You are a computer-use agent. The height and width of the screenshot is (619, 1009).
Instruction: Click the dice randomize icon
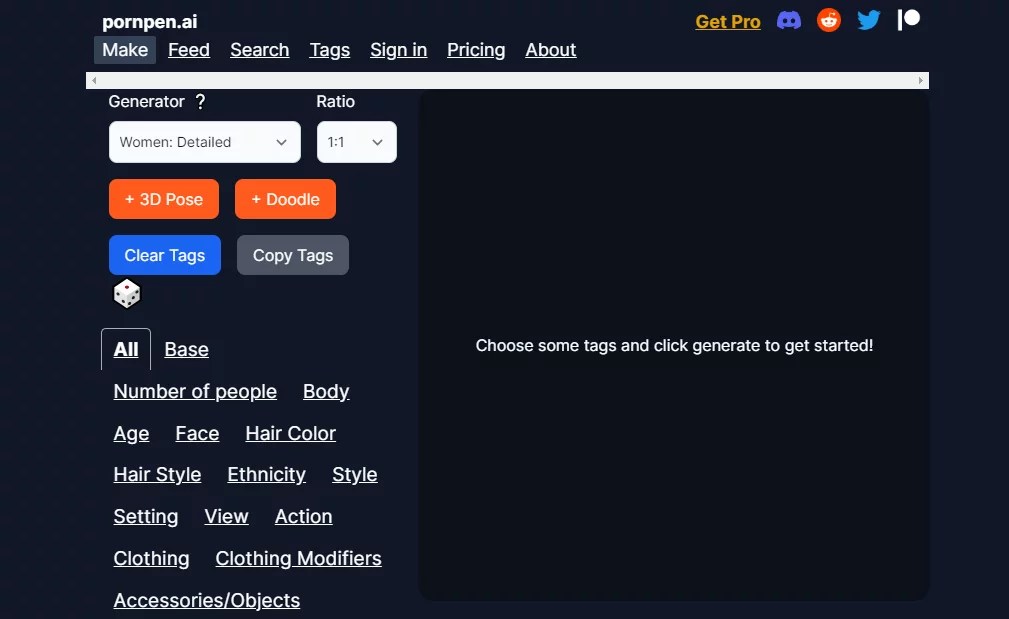(x=127, y=294)
